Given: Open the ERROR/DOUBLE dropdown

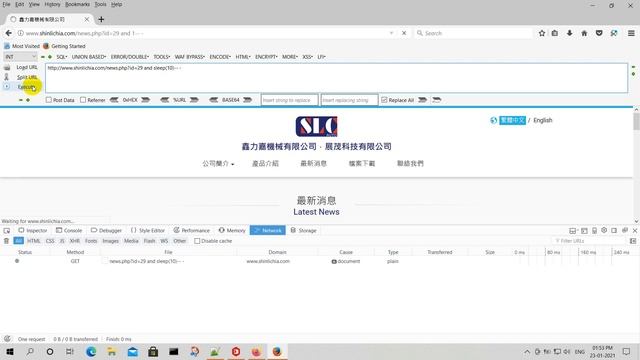Looking at the screenshot, I should (130, 57).
